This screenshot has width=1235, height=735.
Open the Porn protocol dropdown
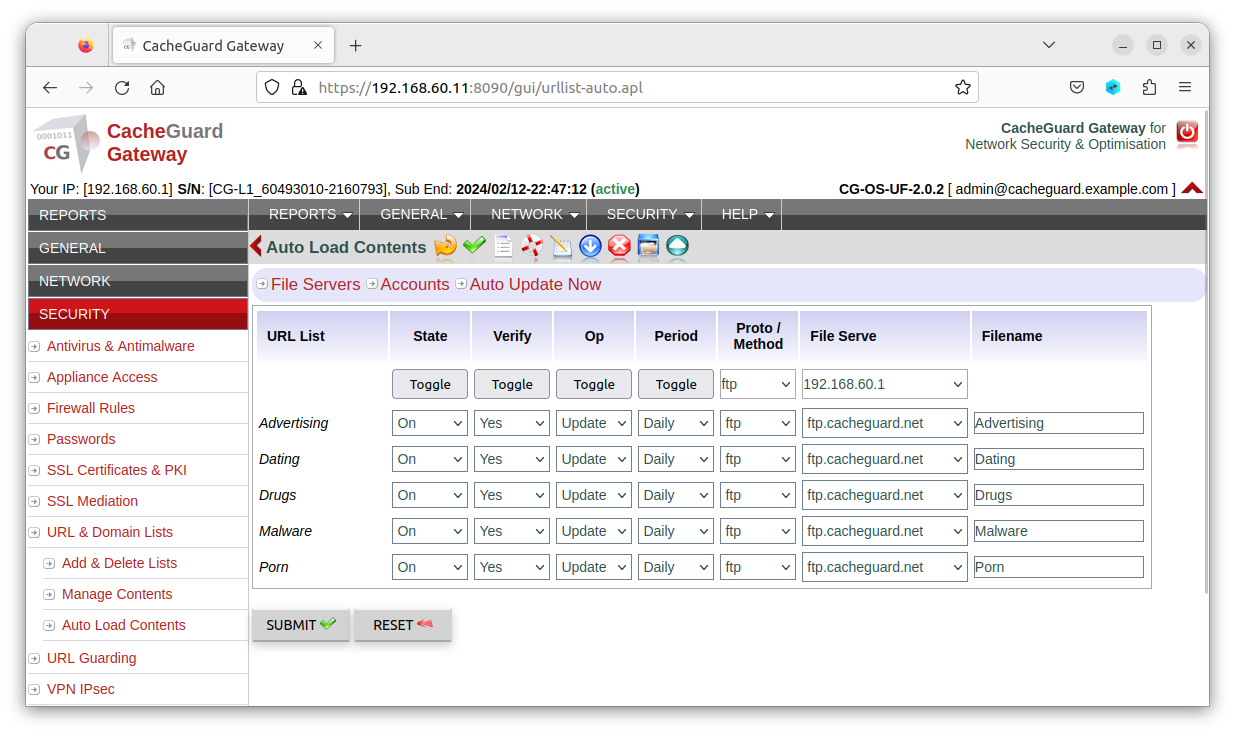click(x=758, y=567)
